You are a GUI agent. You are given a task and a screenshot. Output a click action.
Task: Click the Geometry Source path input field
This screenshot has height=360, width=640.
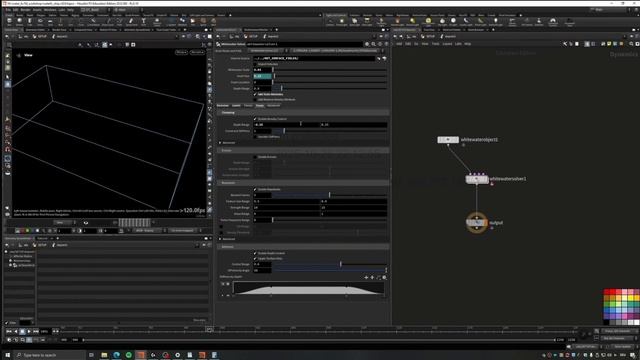(x=313, y=59)
